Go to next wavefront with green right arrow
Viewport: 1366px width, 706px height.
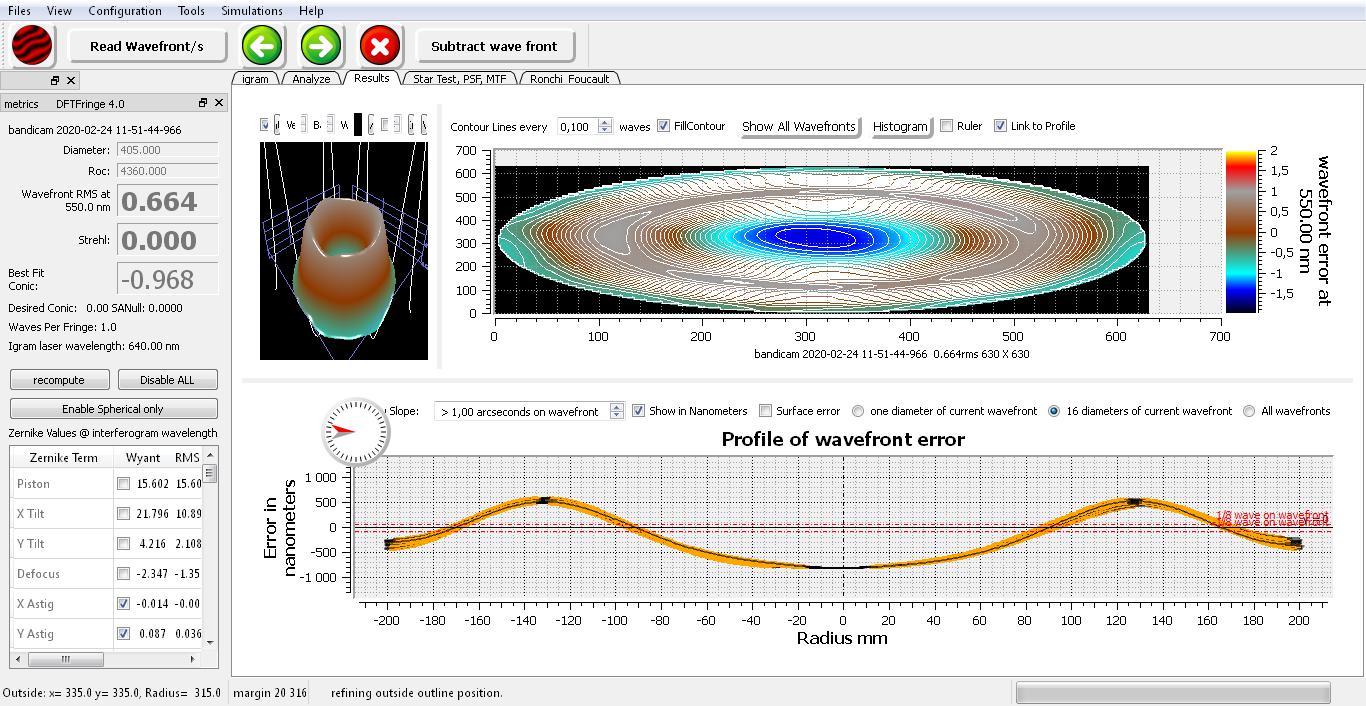coord(320,46)
